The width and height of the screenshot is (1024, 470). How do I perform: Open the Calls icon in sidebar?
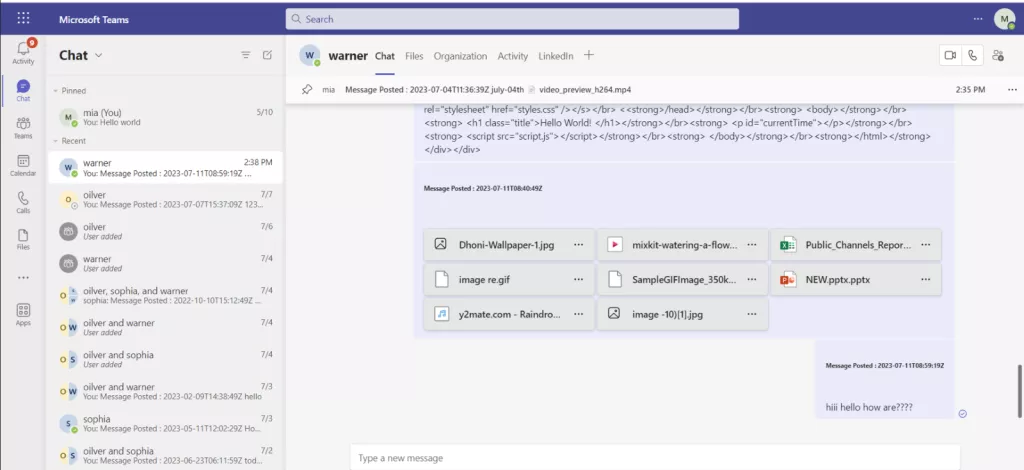click(23, 202)
